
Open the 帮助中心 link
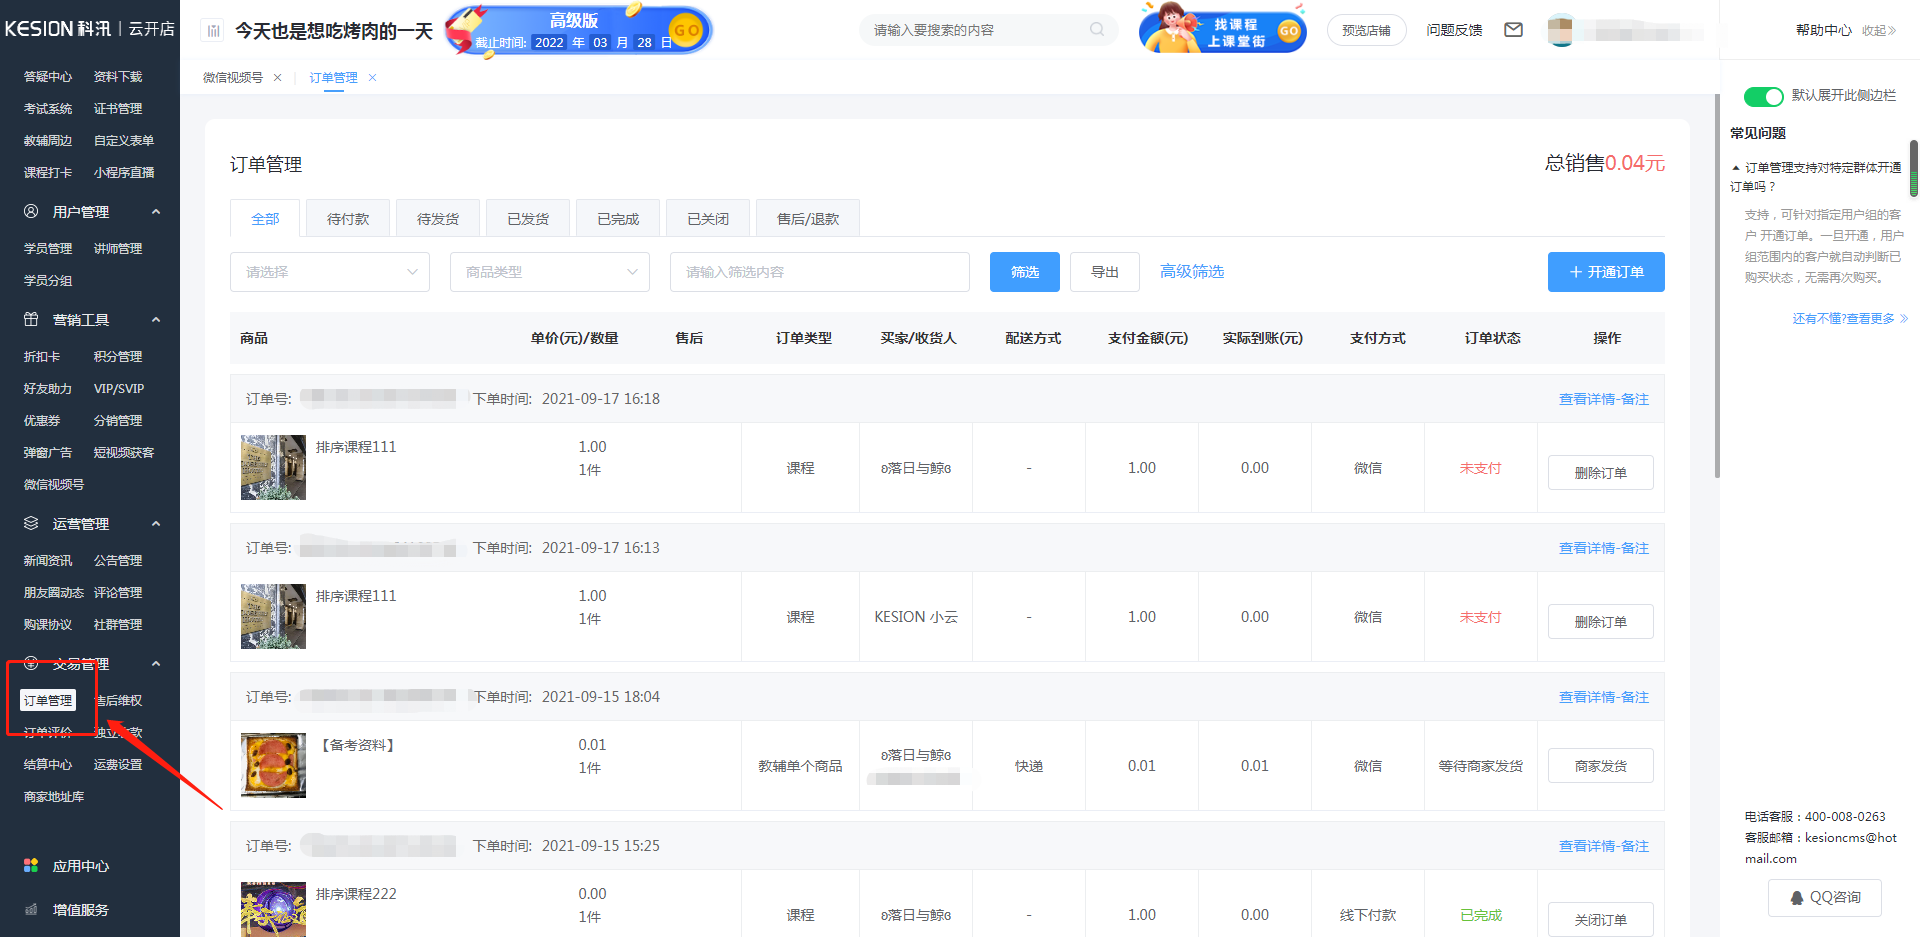pos(1823,31)
